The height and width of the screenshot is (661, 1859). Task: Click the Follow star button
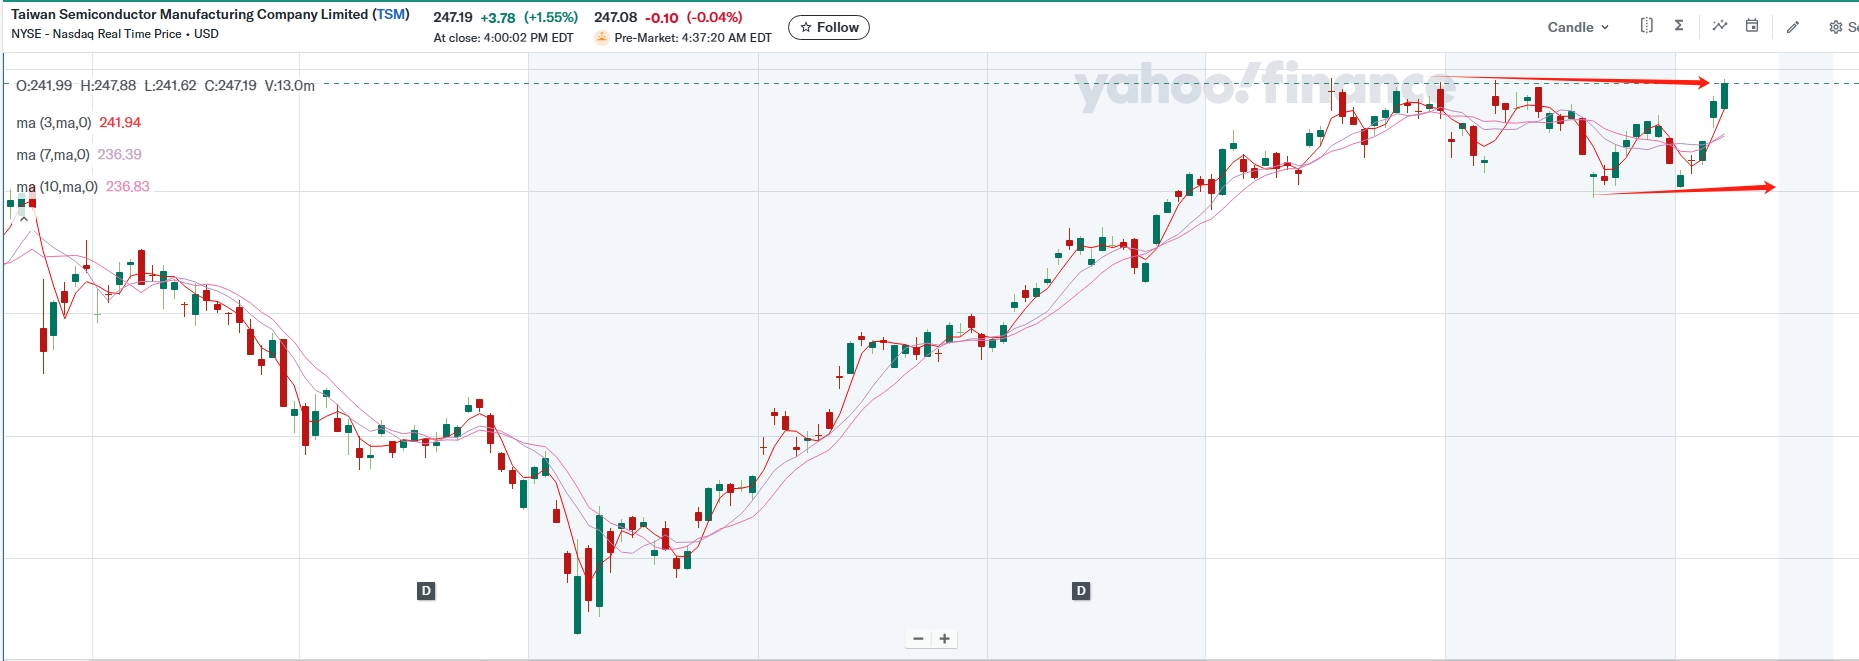point(829,27)
